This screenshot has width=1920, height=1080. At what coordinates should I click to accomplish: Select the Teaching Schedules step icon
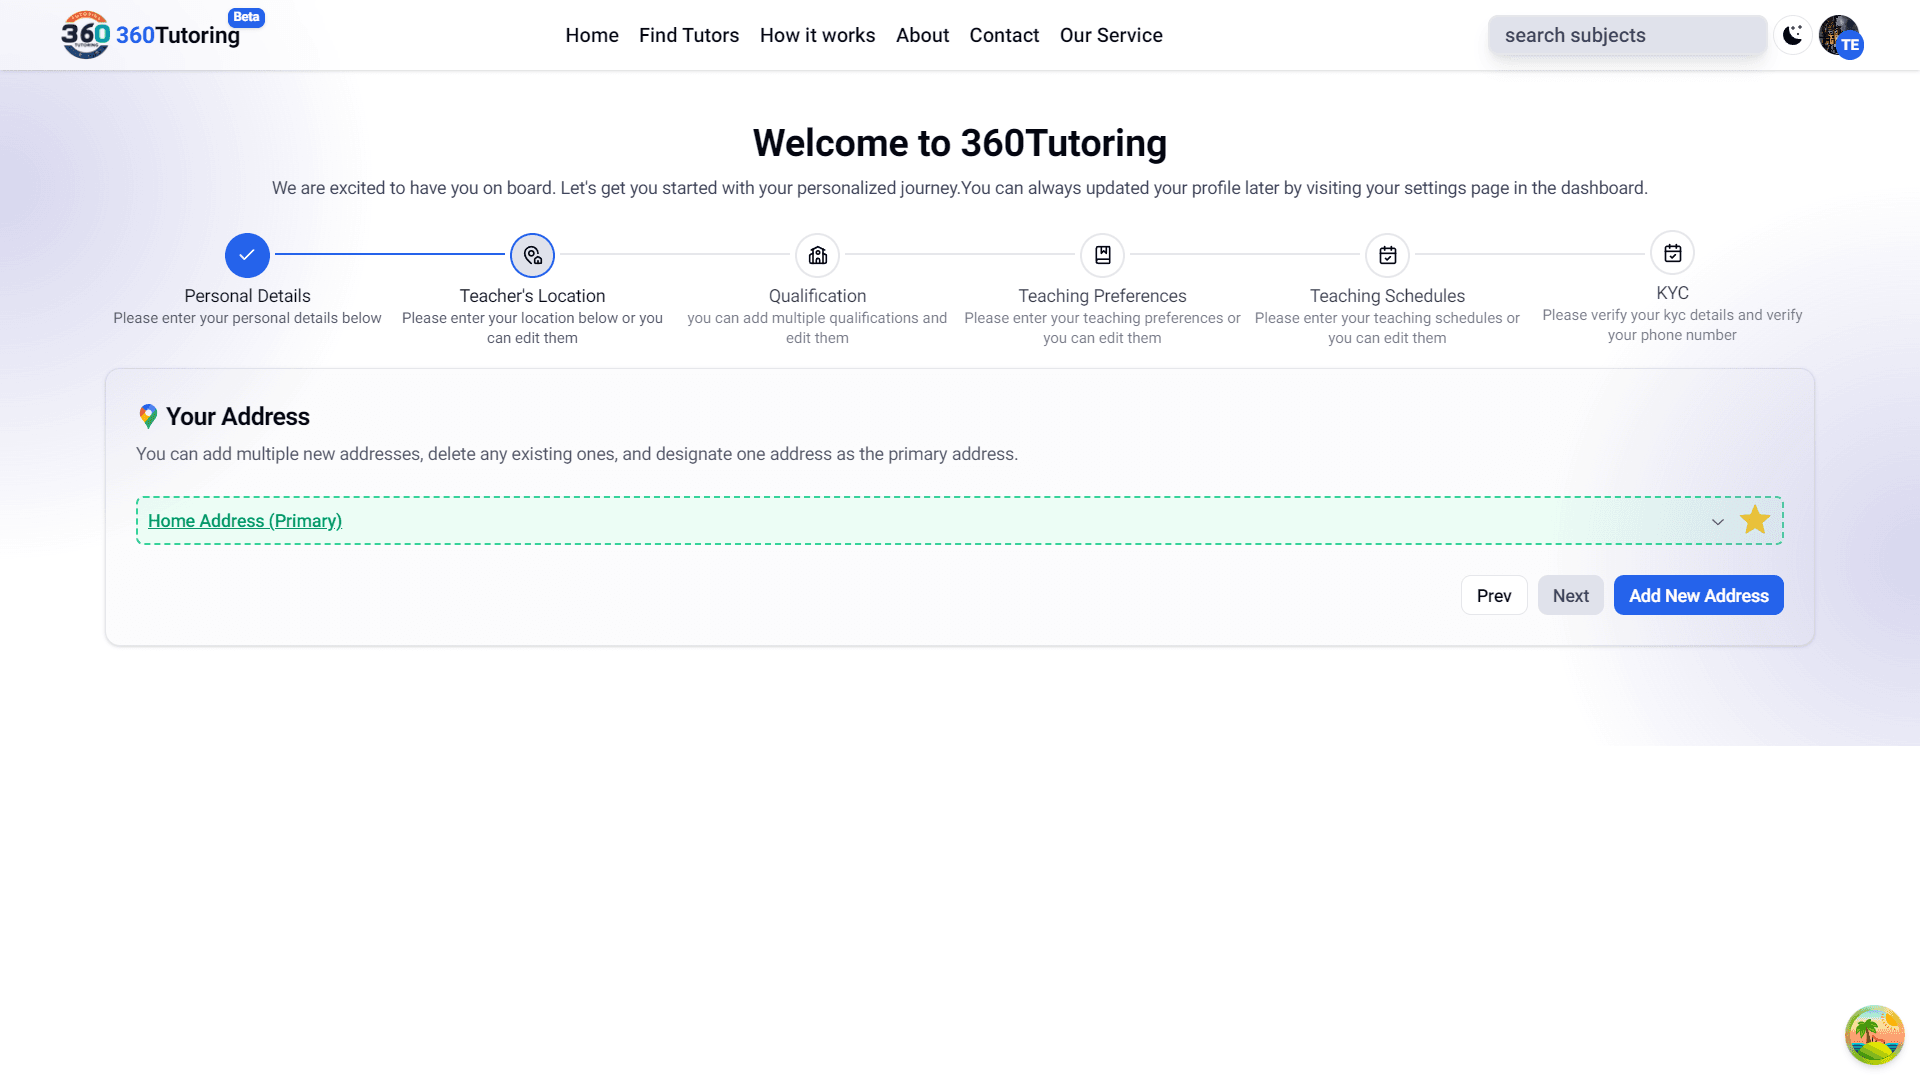coord(1387,255)
